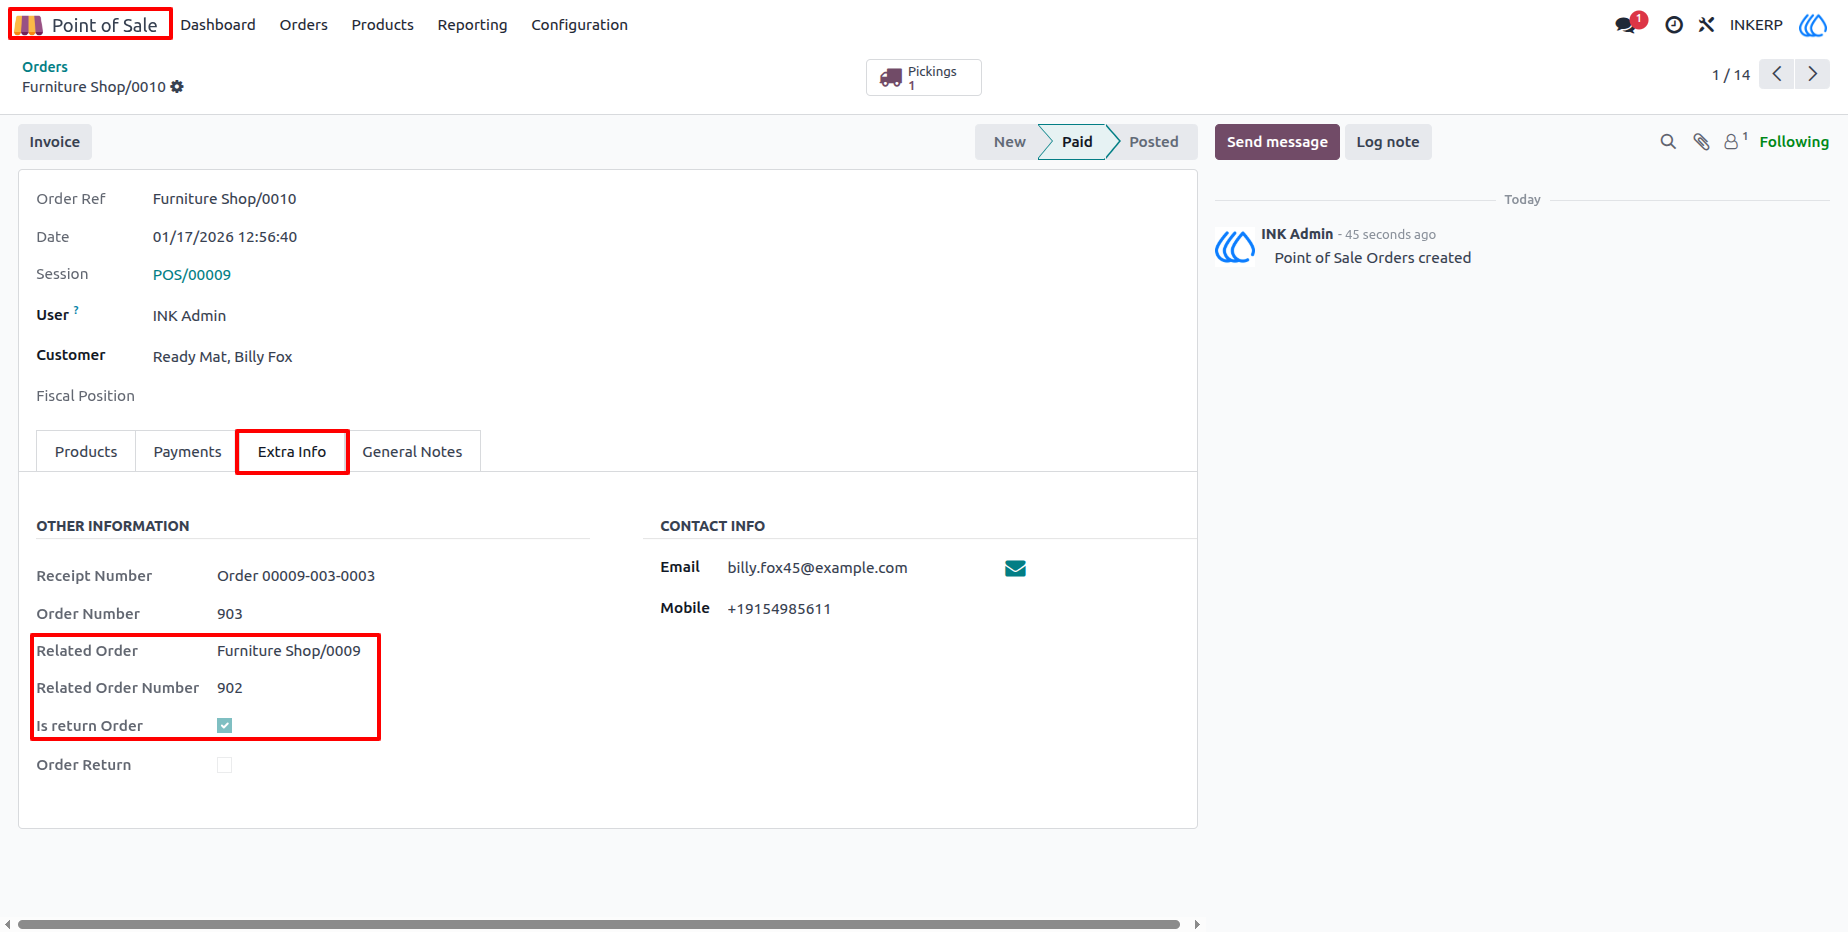Screen dimensions: 1848x932
Task: Click the horizontal scrollbar at the bottom
Action: coord(599,924)
